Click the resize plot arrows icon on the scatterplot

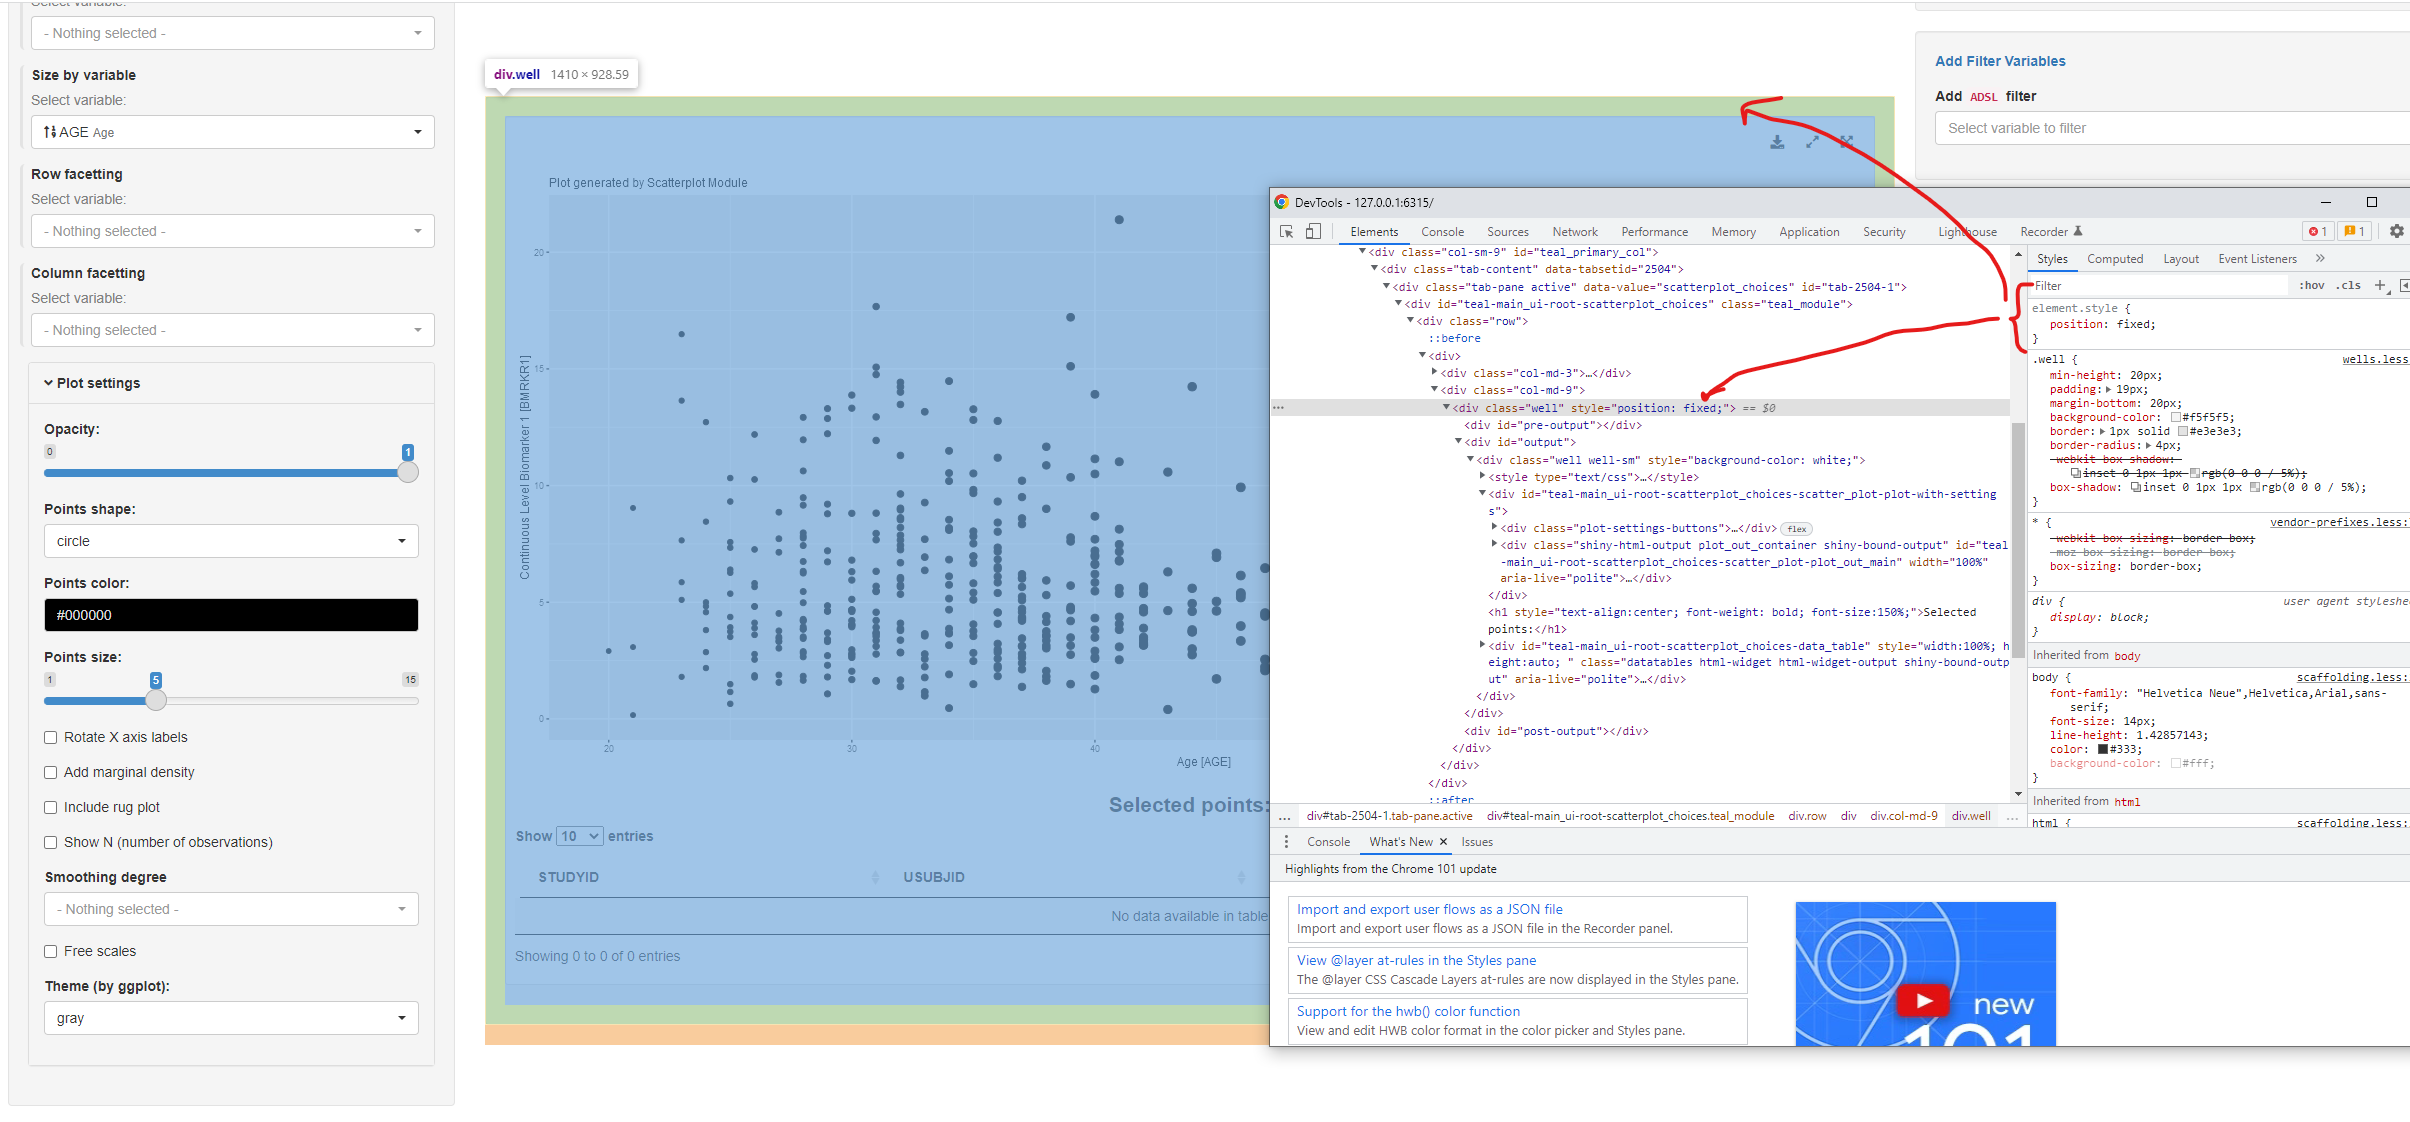[x=1813, y=141]
